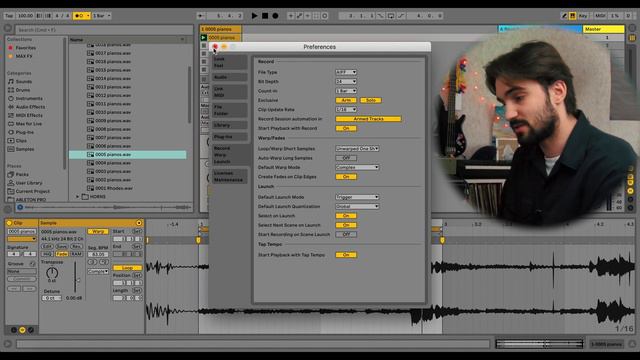
Task: Open the Library preferences tab
Action: pyautogui.click(x=230, y=125)
